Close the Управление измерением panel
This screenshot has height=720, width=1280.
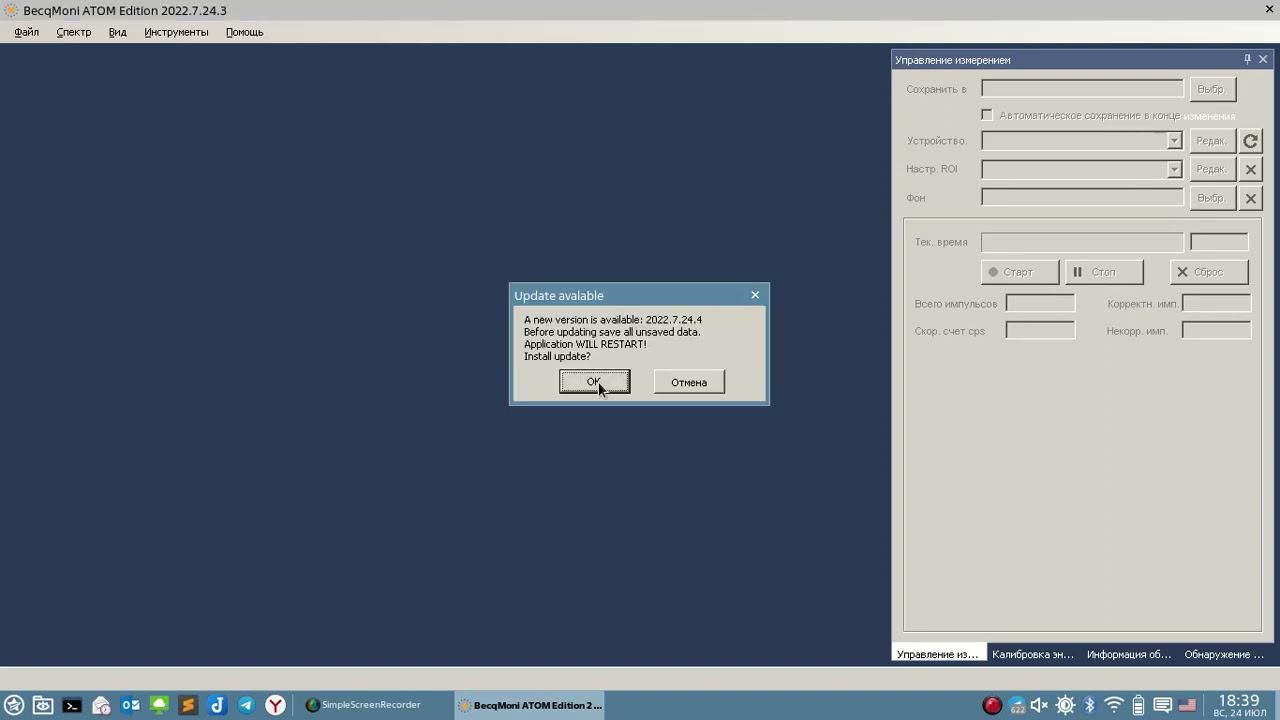[x=1263, y=60]
